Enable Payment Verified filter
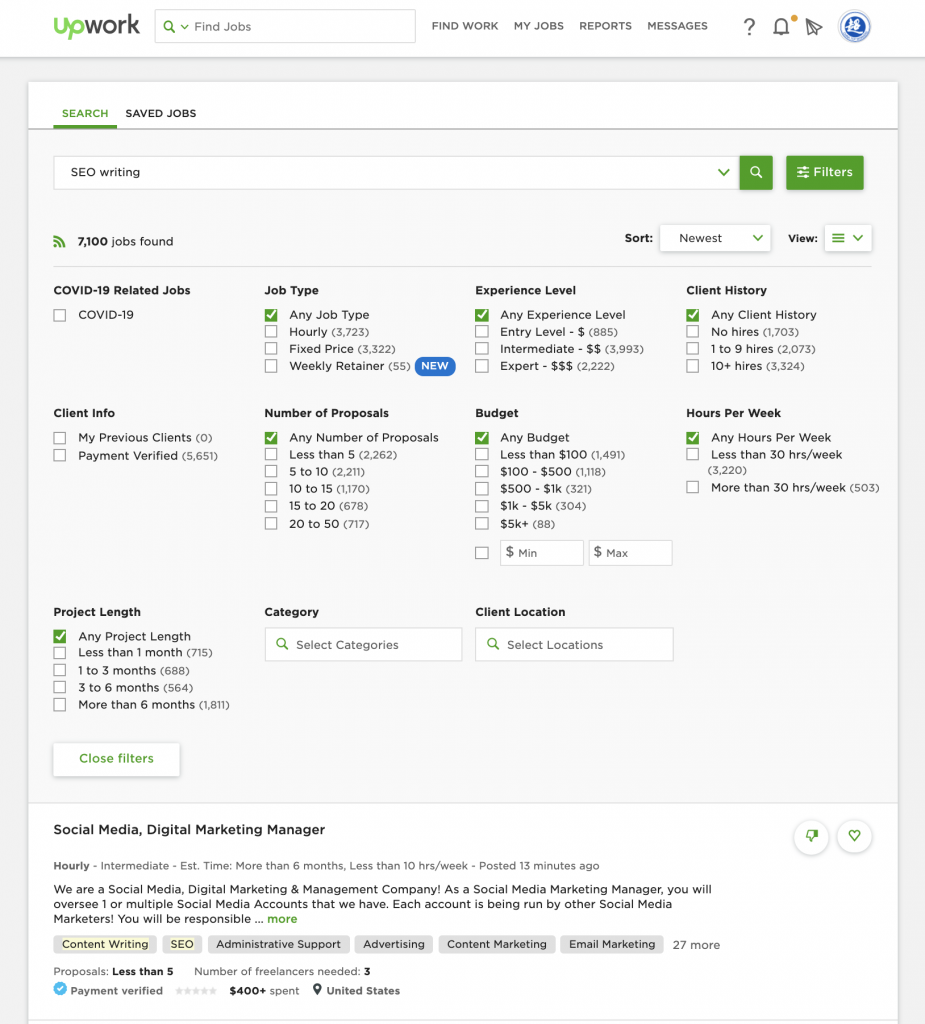 (x=60, y=455)
